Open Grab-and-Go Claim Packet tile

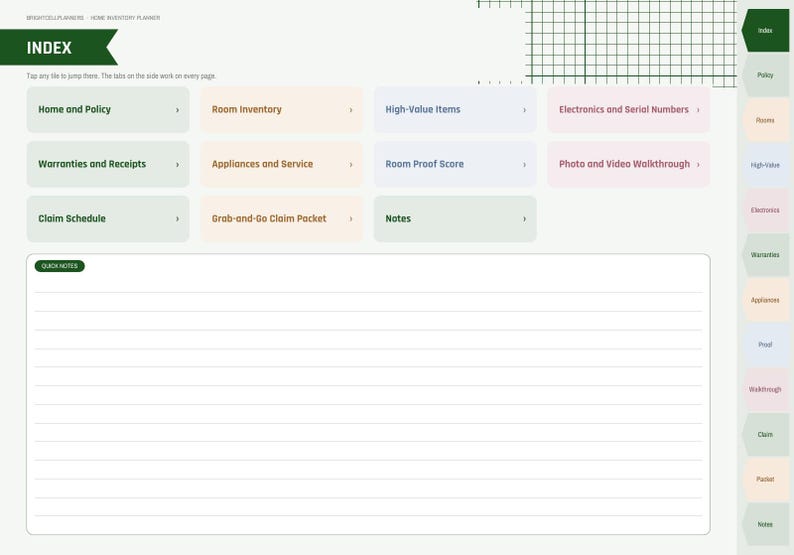(x=282, y=219)
